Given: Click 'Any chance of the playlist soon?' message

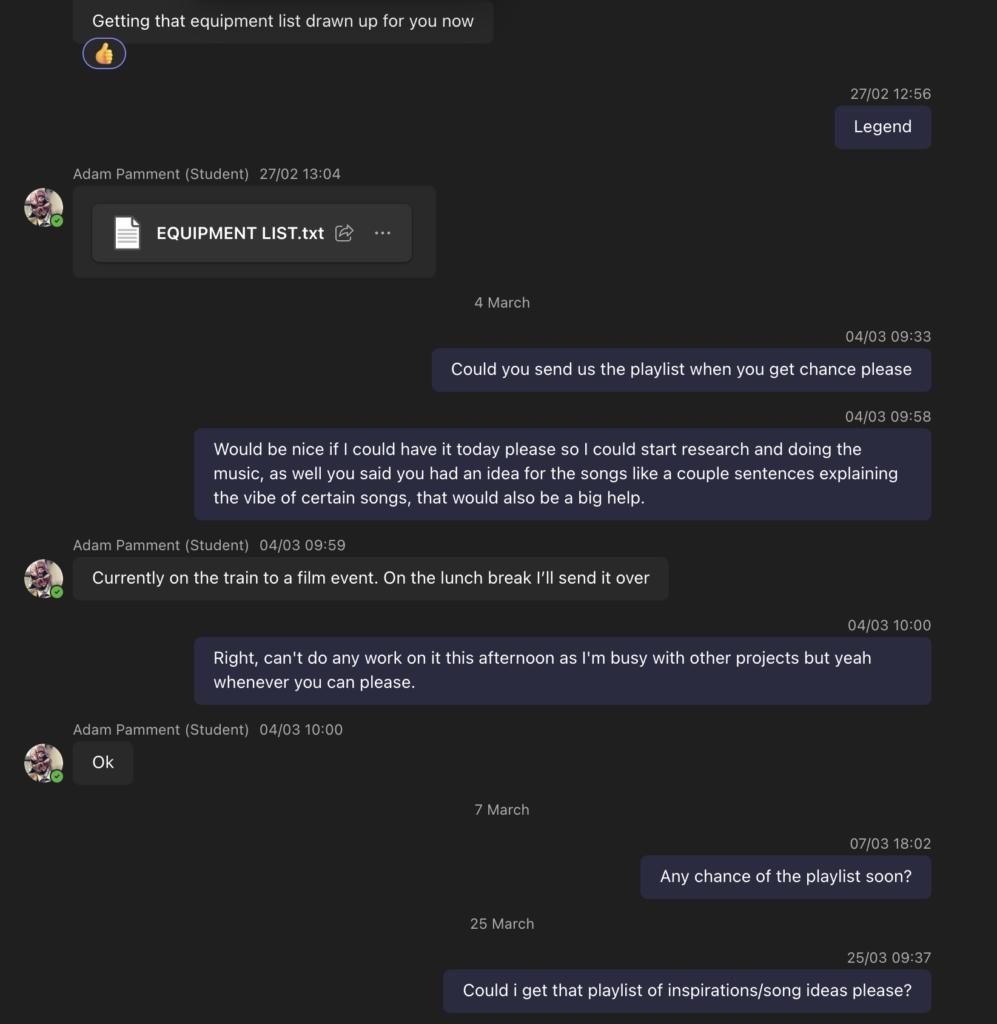Looking at the screenshot, I should [785, 876].
